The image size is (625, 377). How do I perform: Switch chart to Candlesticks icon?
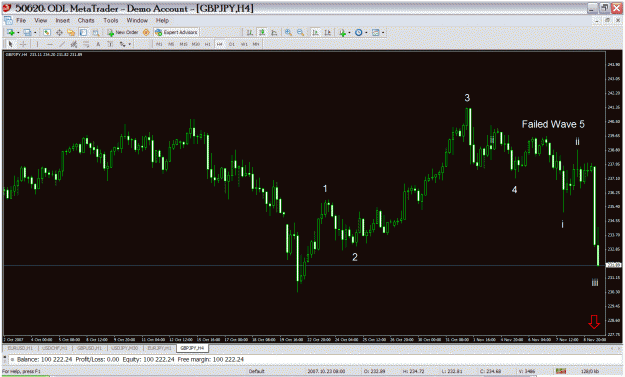pyautogui.click(x=262, y=32)
